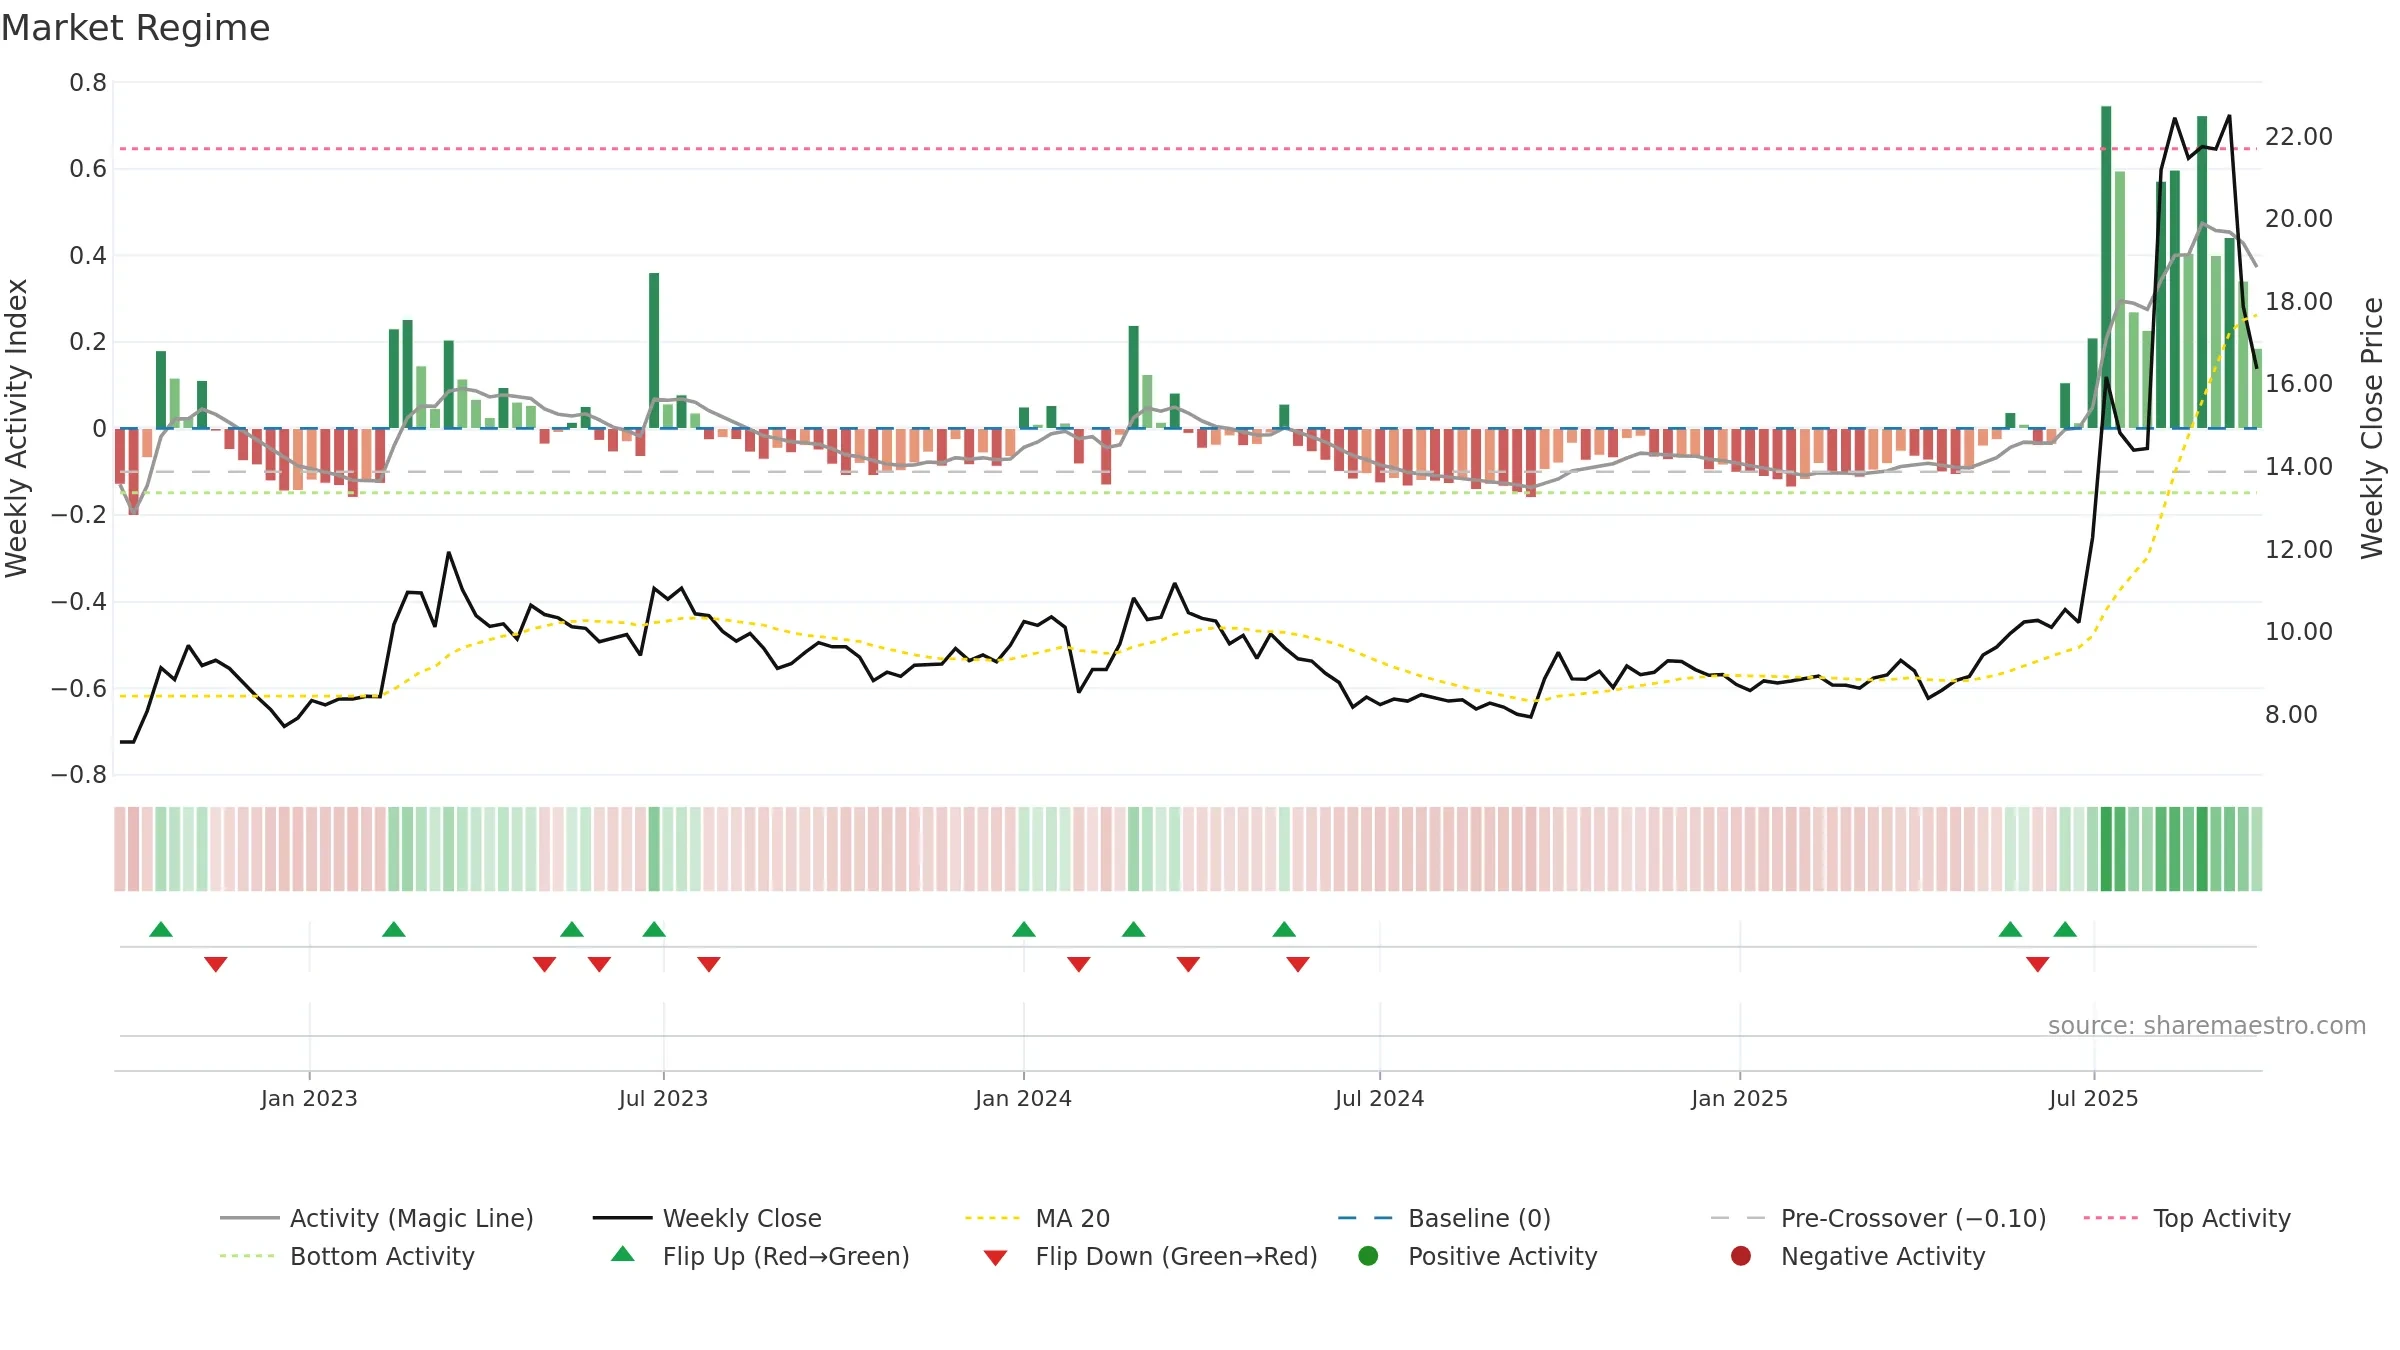Click the 8.00 price axis tick

[2291, 714]
